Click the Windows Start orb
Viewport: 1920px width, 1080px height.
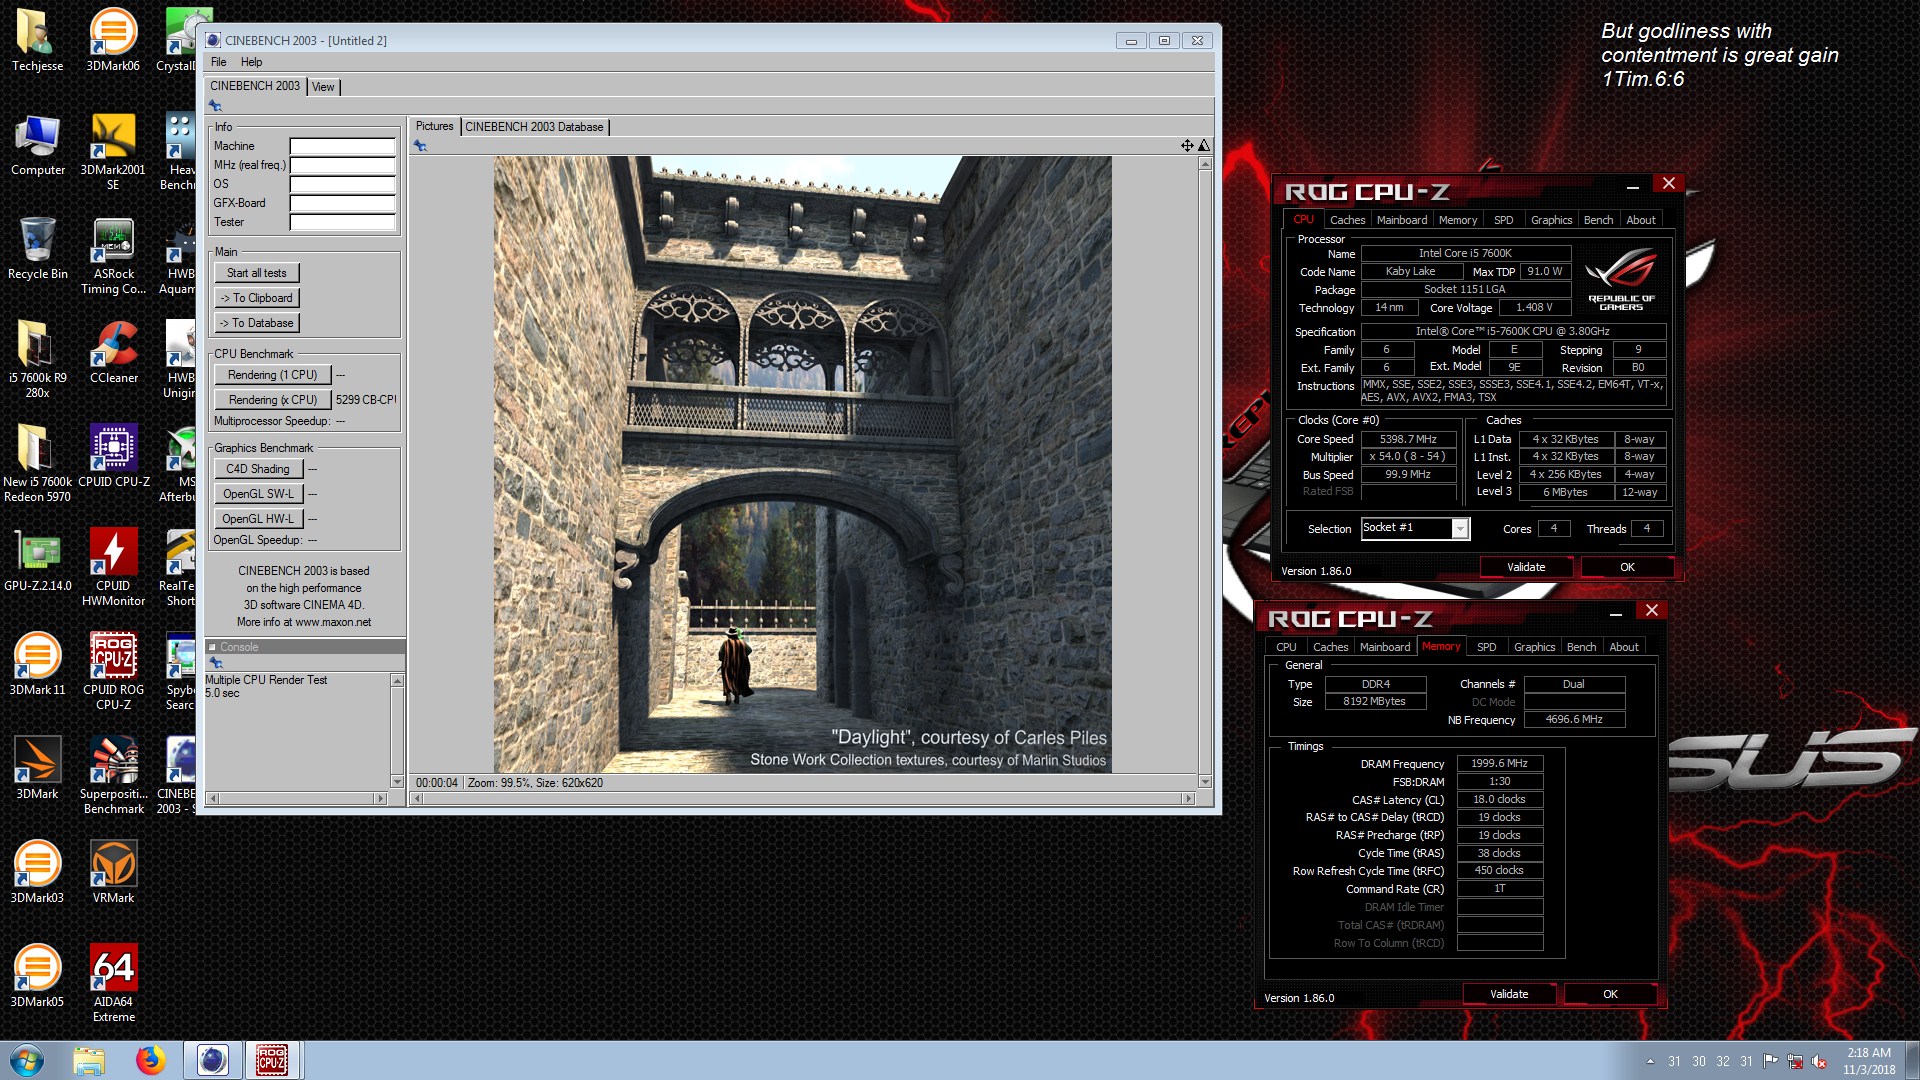tap(27, 1060)
